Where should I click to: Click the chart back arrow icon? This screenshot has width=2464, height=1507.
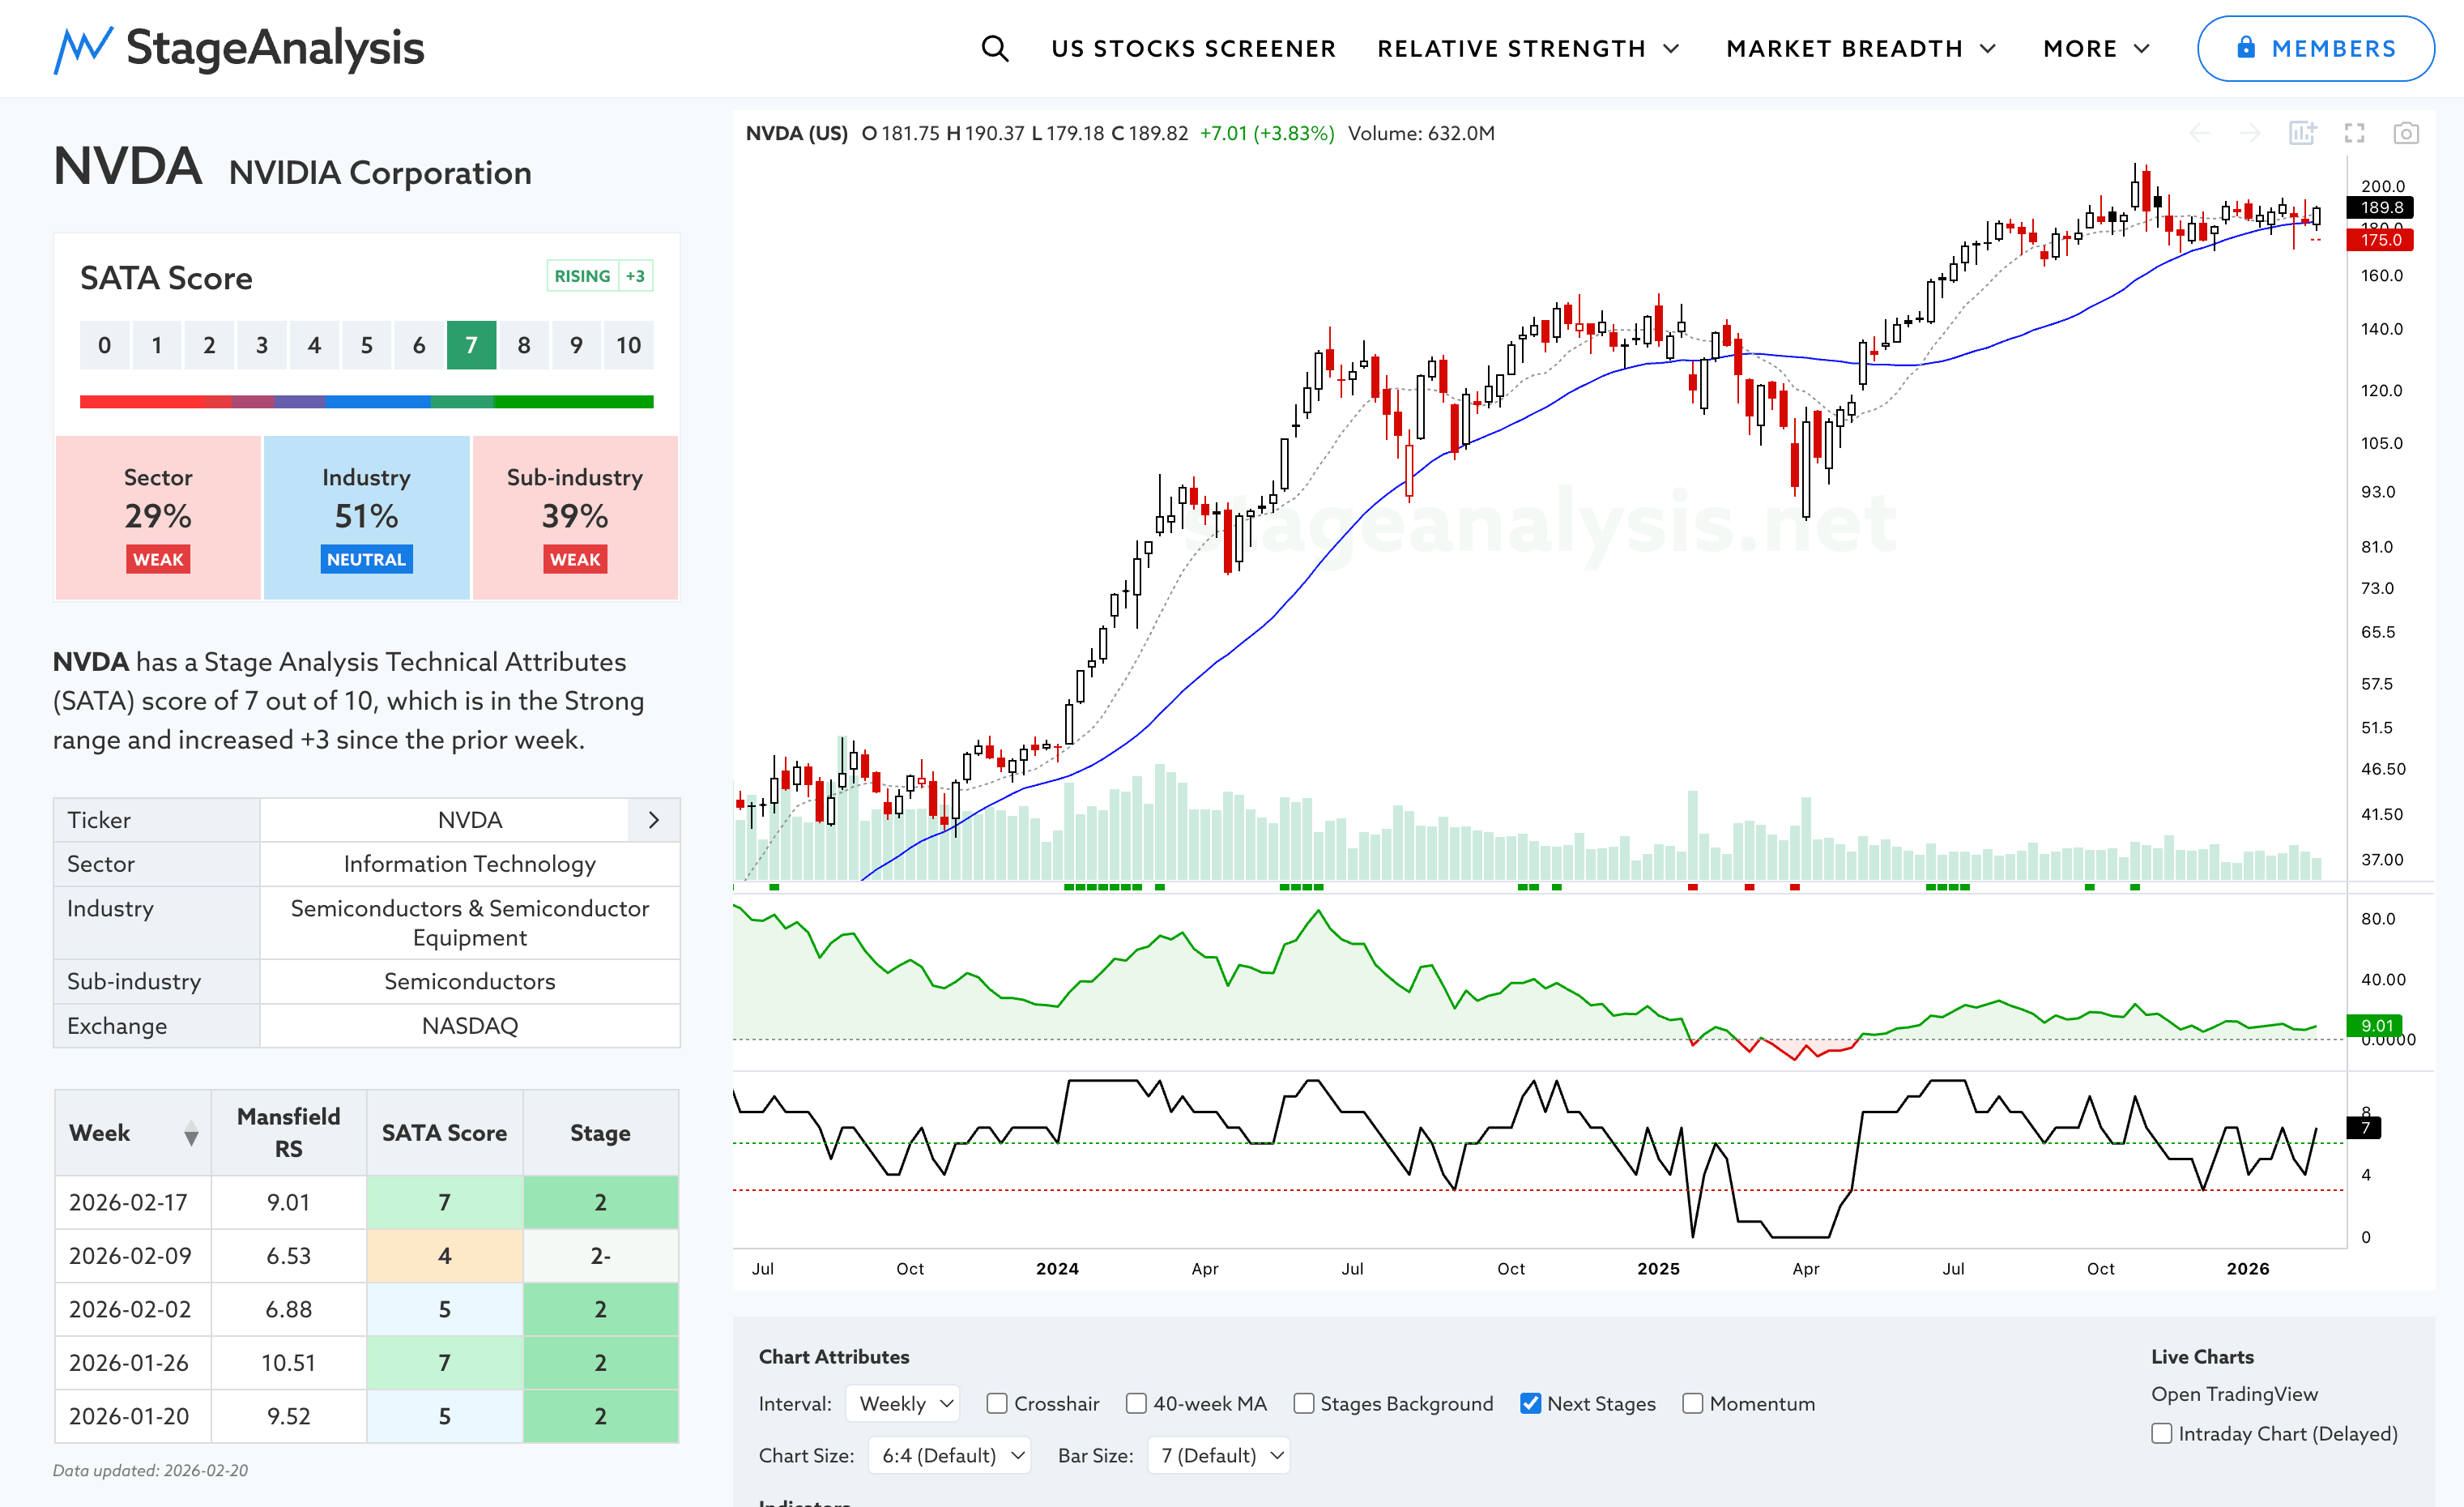(x=2199, y=133)
